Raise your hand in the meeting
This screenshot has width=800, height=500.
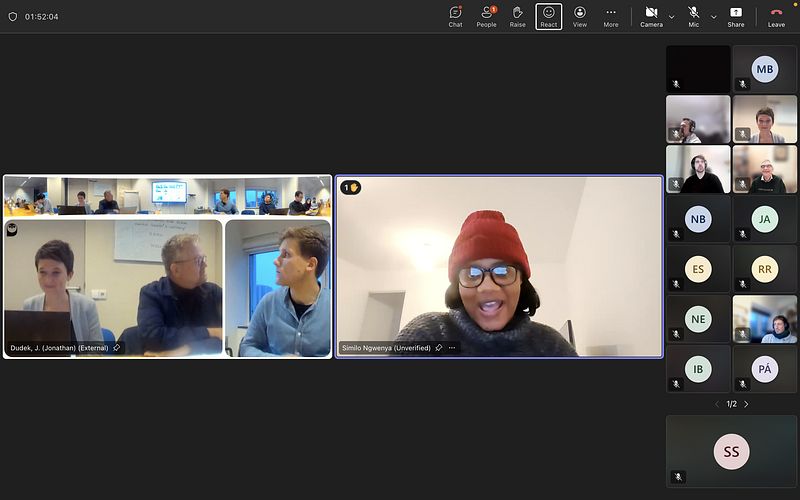(x=517, y=16)
